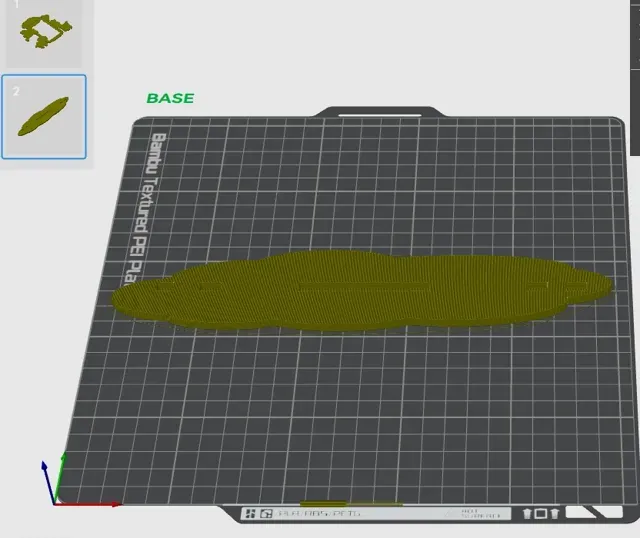Click the green Y axis line
The image size is (640, 538).
[x=60, y=477]
